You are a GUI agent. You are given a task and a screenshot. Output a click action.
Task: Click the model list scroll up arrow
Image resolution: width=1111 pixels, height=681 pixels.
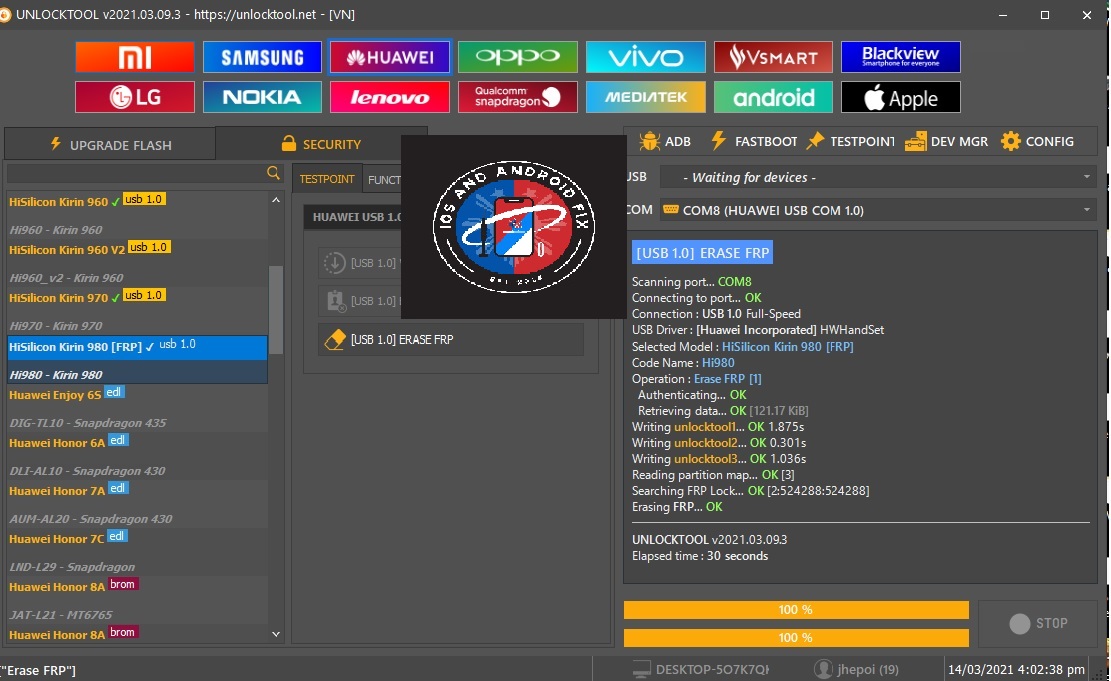pyautogui.click(x=276, y=201)
